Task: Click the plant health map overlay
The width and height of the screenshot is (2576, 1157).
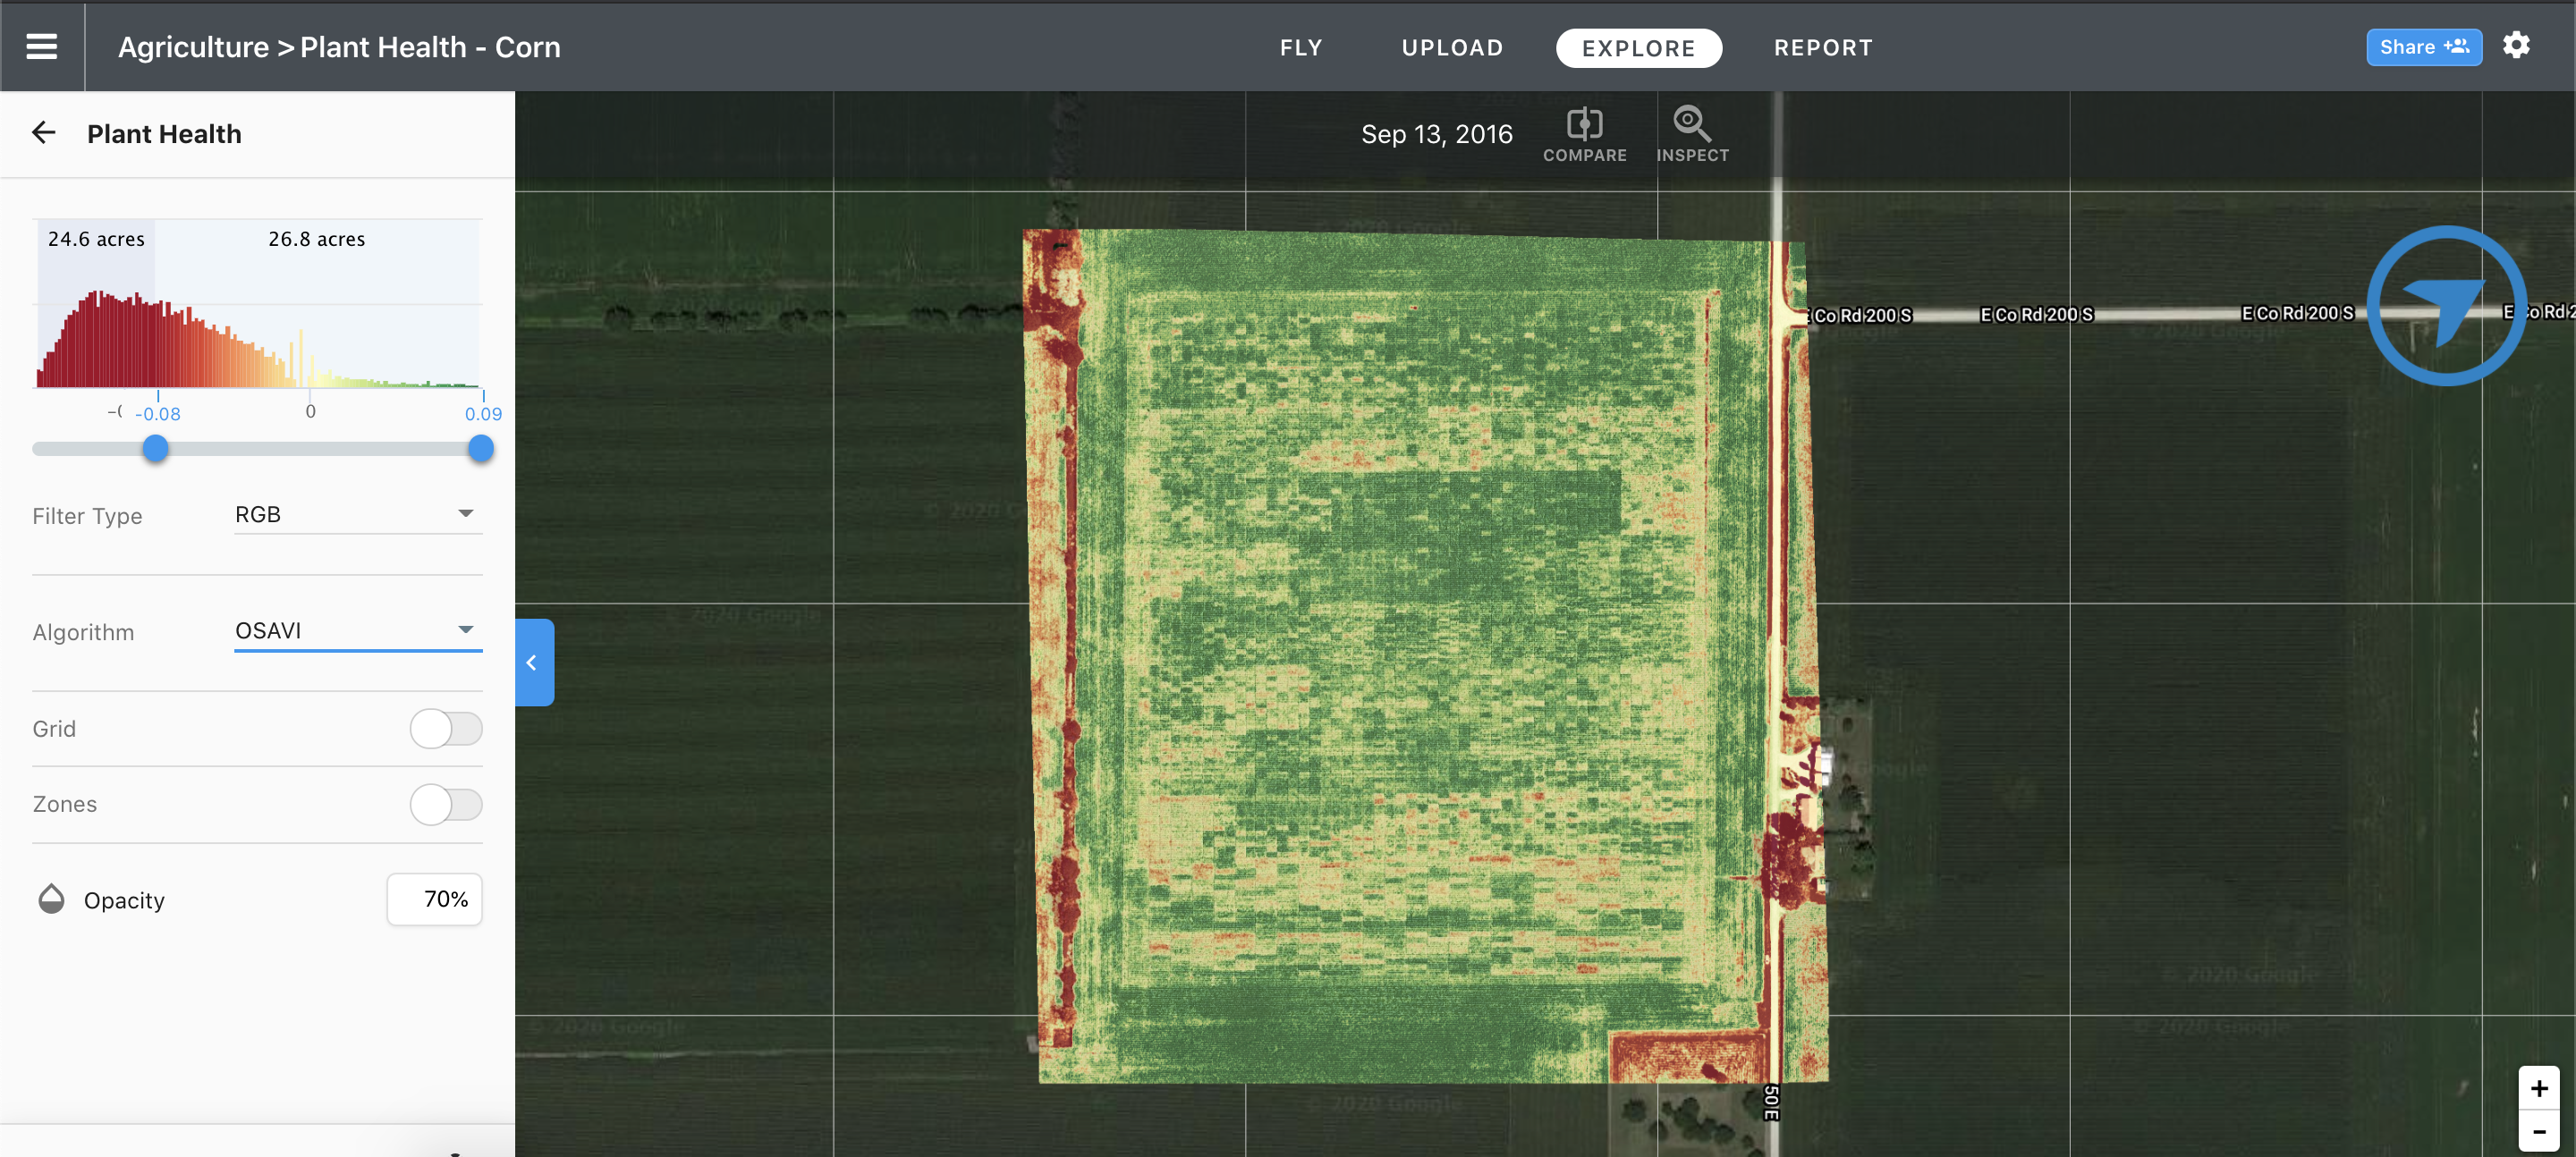Action: coord(1427,656)
